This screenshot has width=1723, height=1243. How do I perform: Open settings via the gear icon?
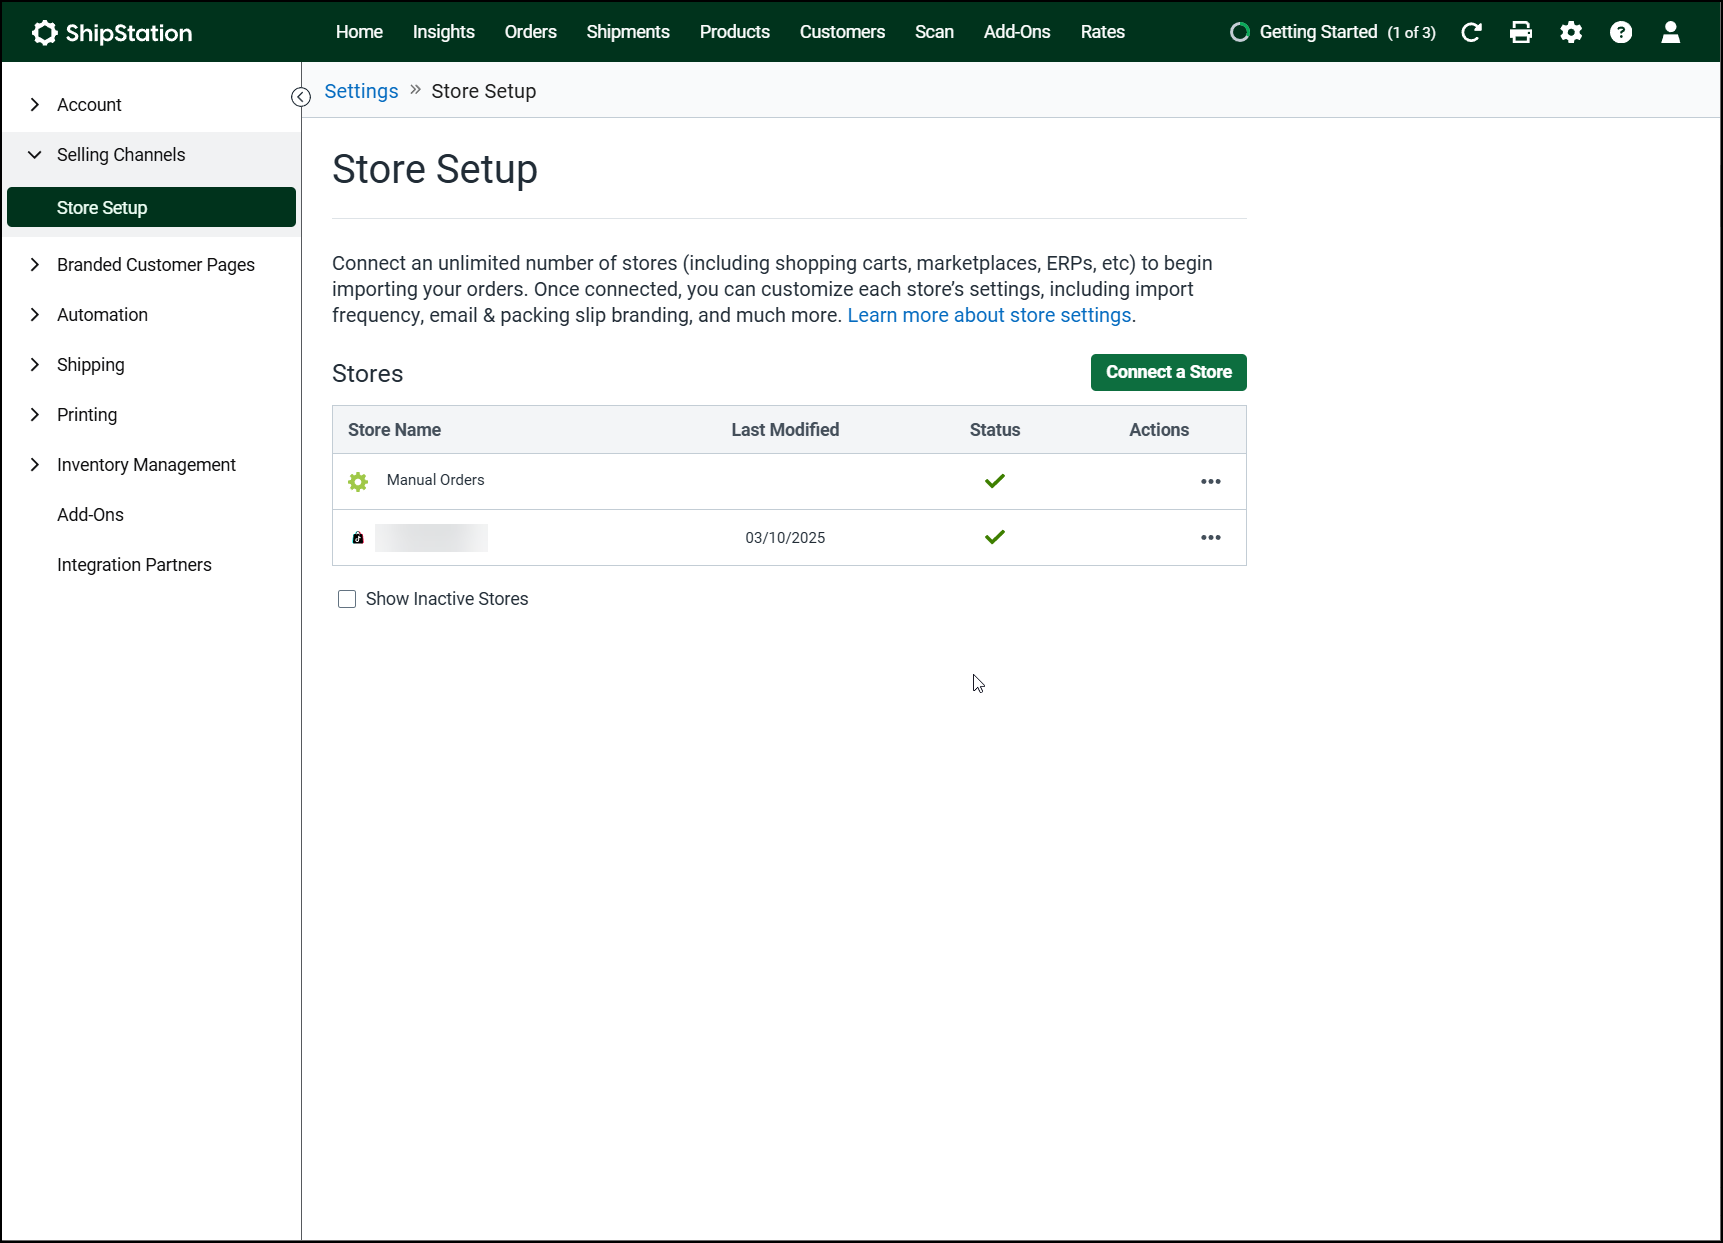coord(1571,32)
